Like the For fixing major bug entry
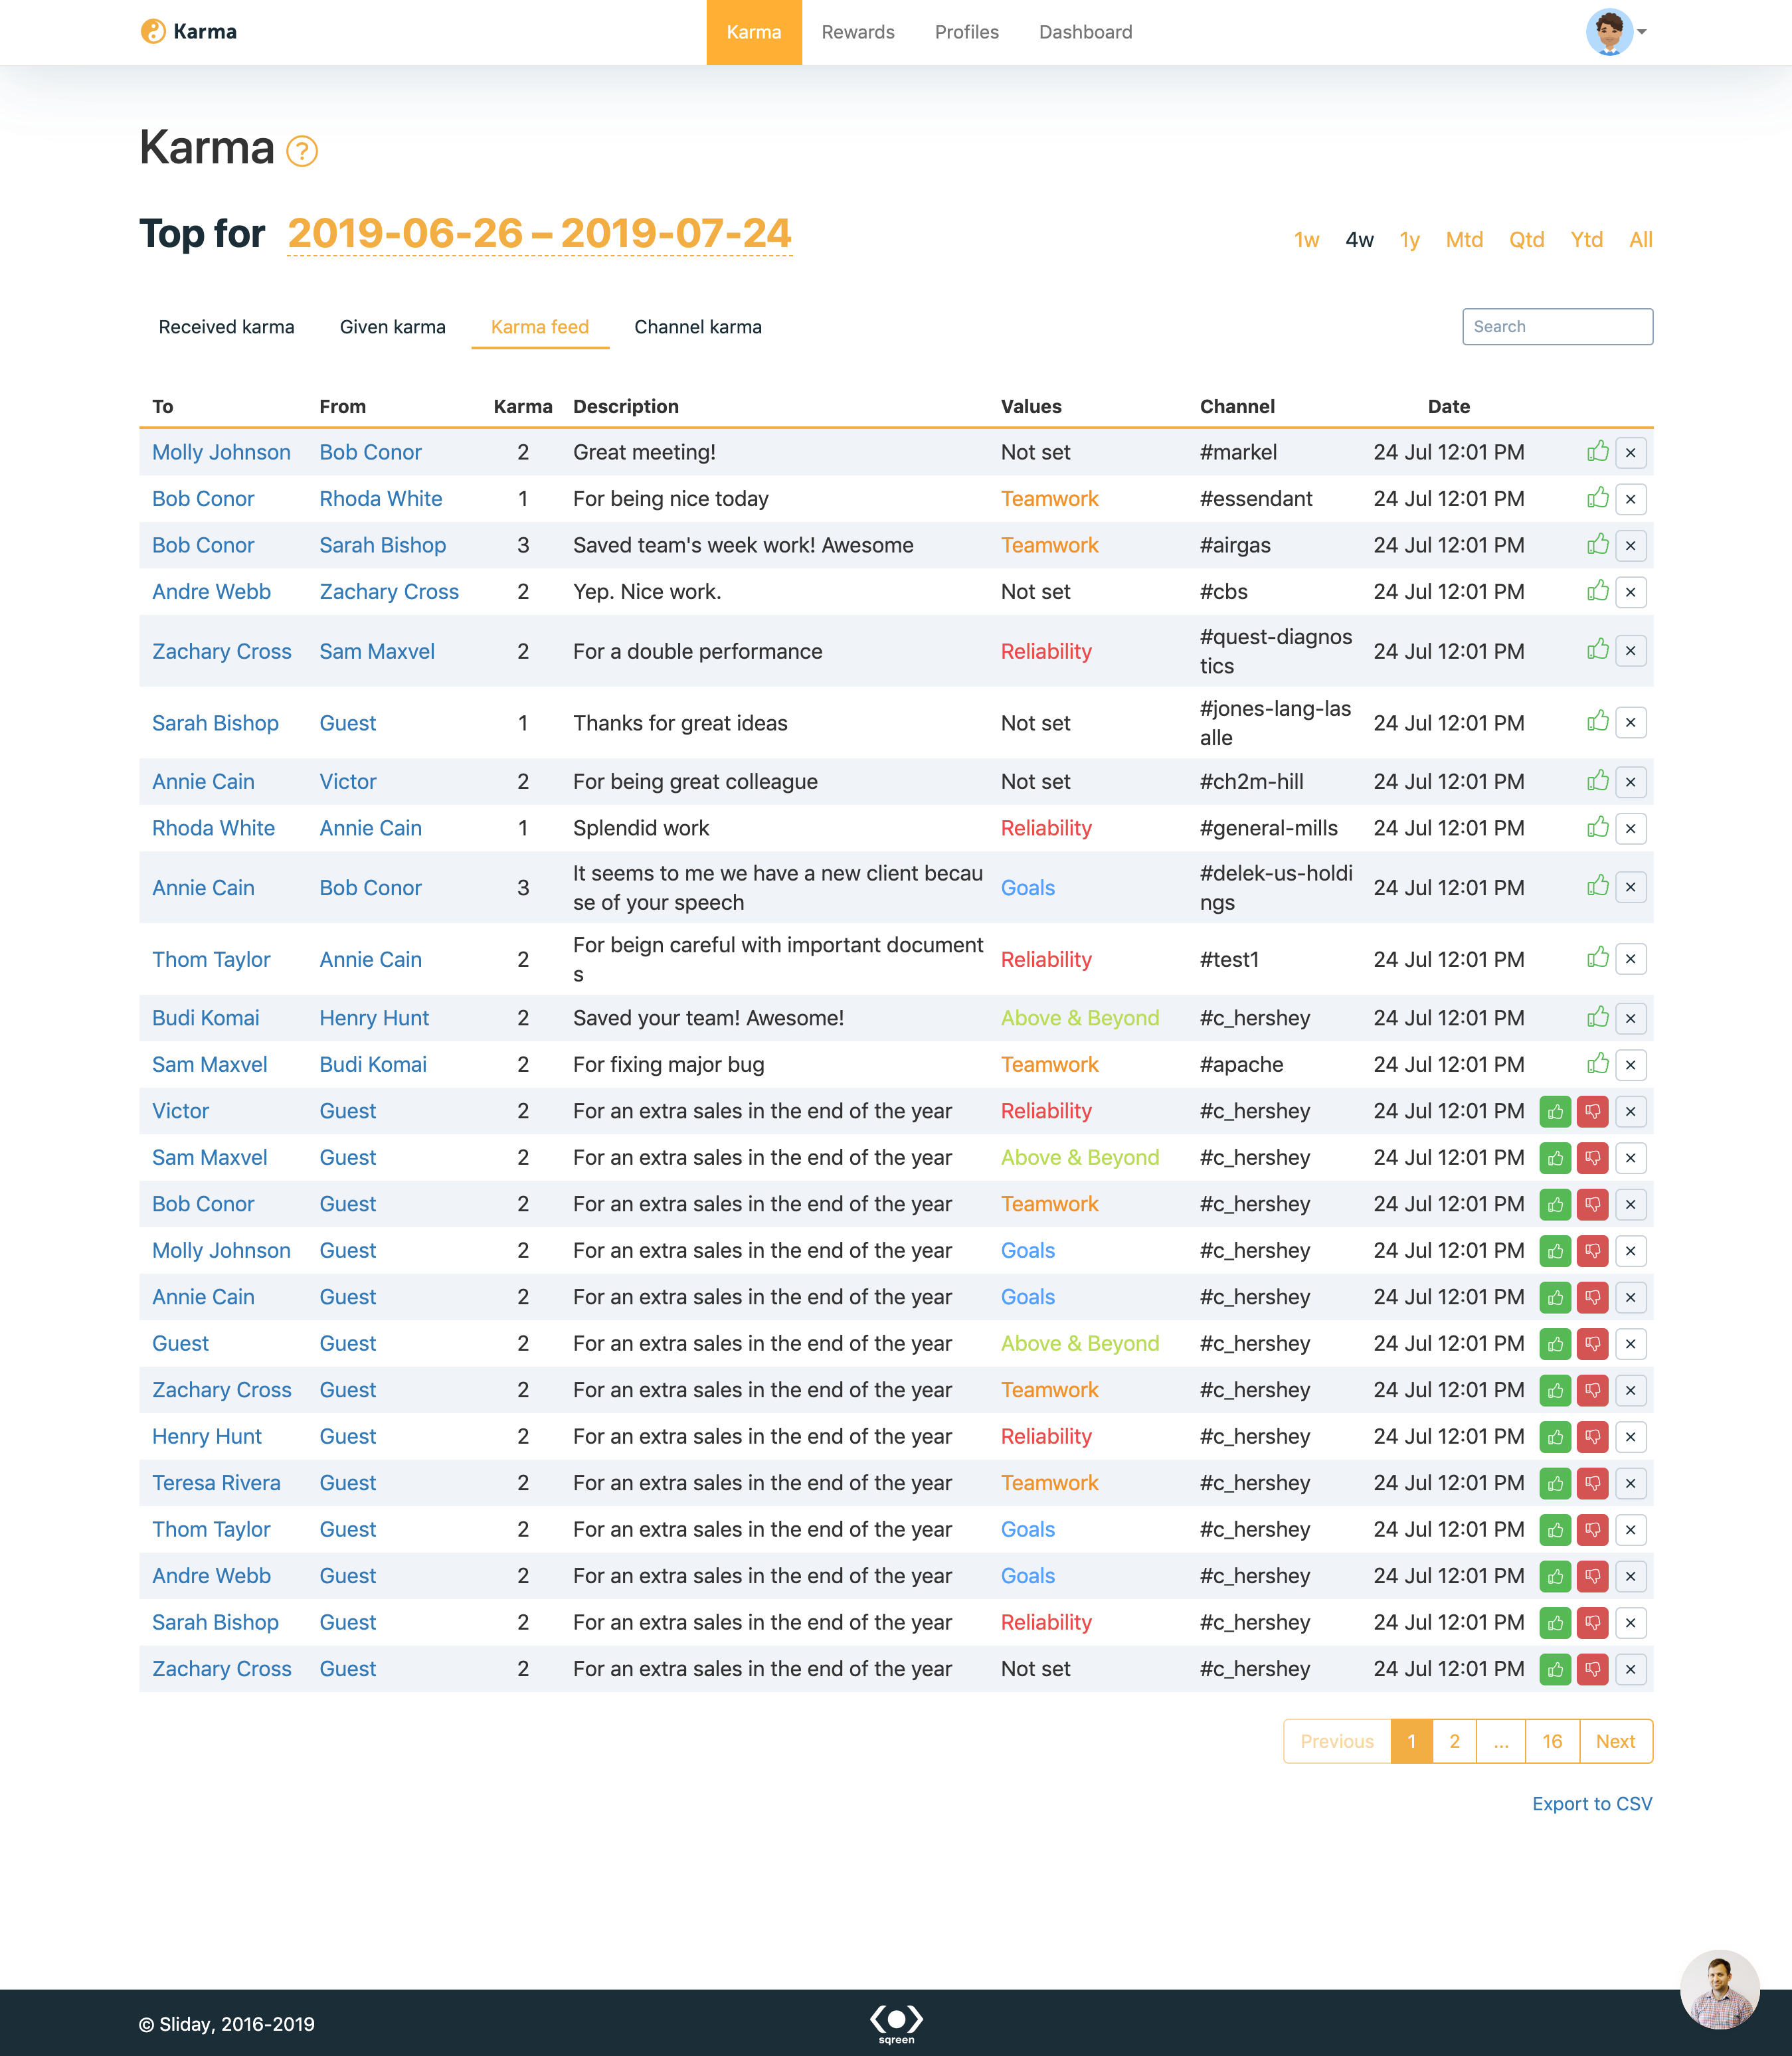The image size is (1792, 2056). (x=1597, y=1064)
